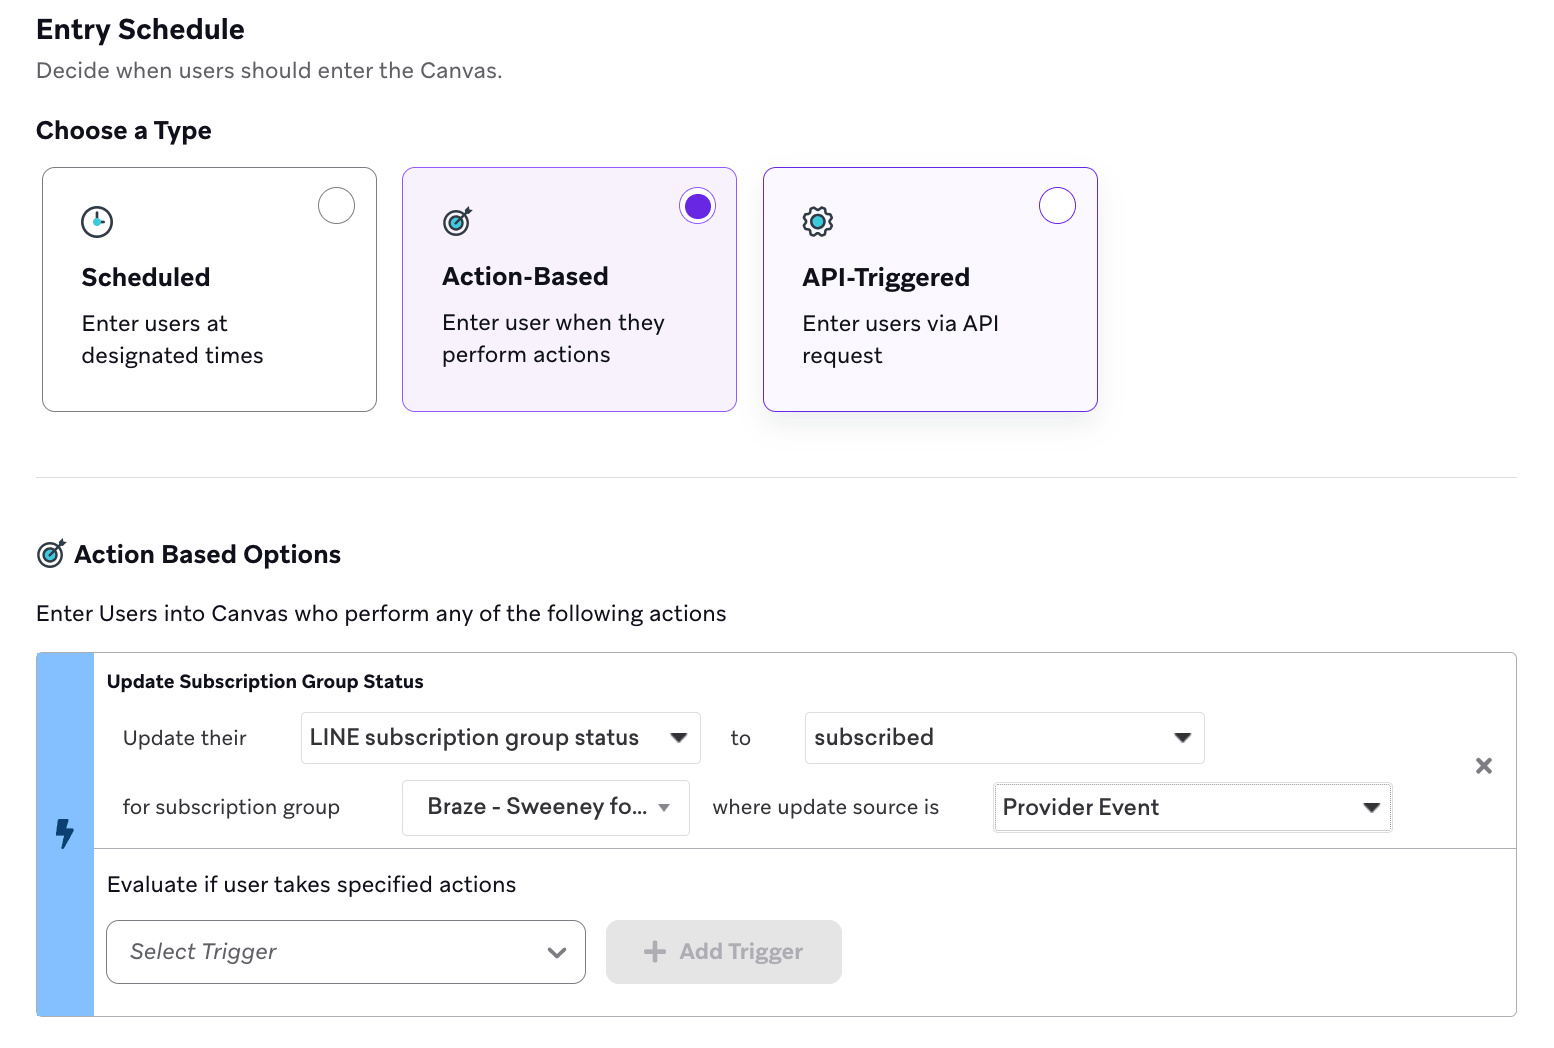
Task: Open the Provider Event update source dropdown
Action: [1191, 808]
